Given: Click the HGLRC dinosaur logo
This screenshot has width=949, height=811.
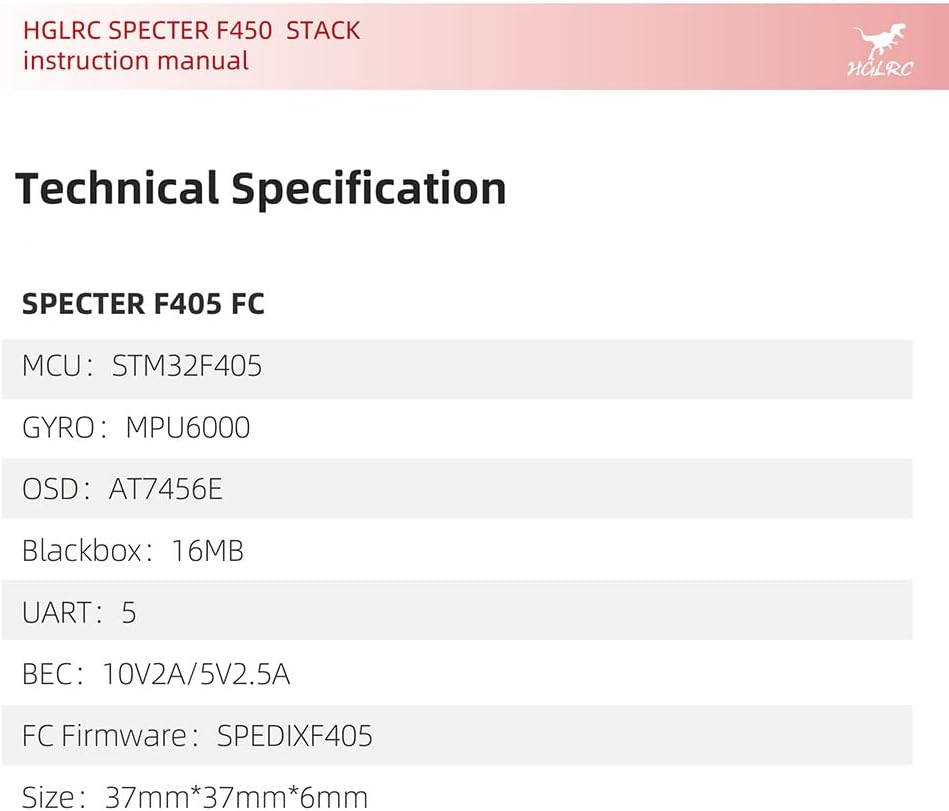Looking at the screenshot, I should click(879, 52).
